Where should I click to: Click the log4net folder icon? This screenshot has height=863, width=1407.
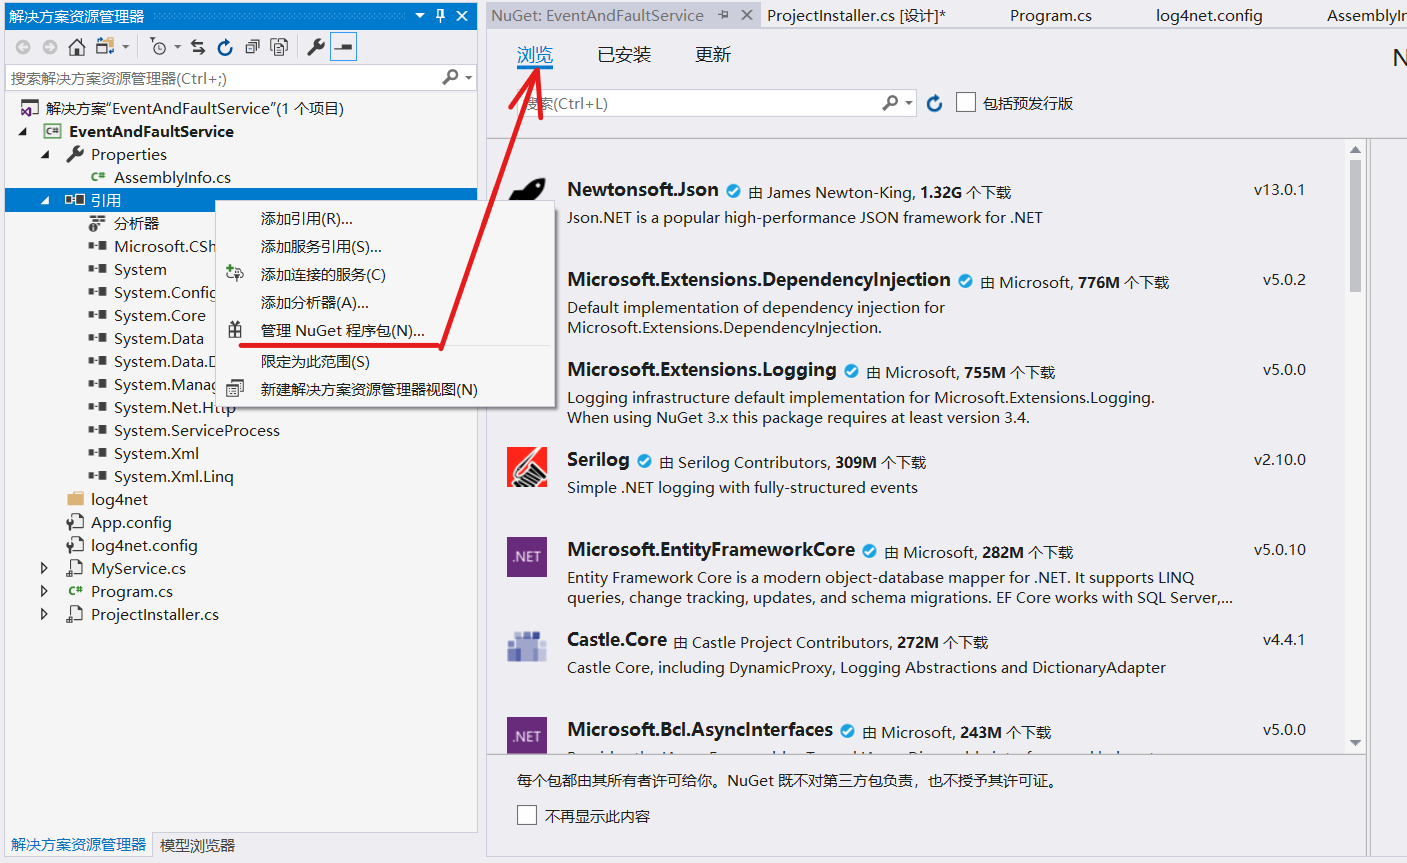coord(75,499)
